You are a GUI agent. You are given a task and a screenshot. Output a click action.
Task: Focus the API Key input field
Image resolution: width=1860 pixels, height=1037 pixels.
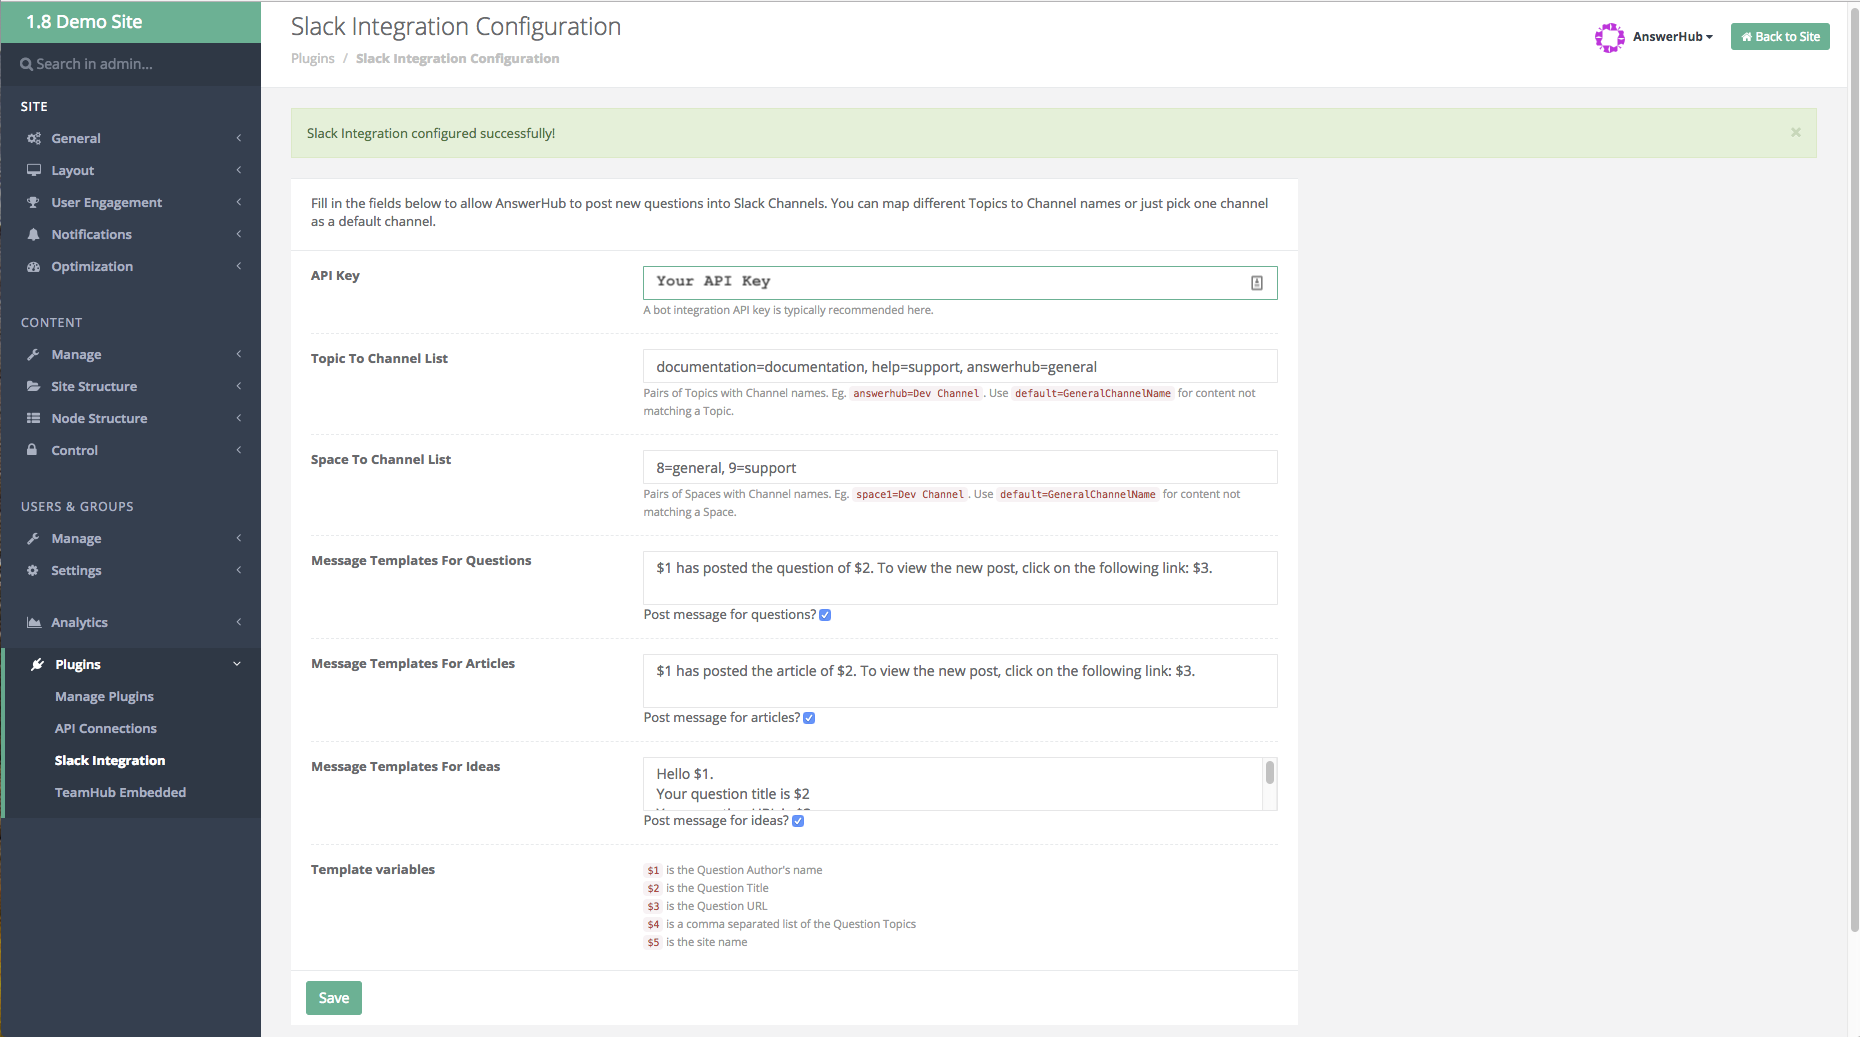960,283
